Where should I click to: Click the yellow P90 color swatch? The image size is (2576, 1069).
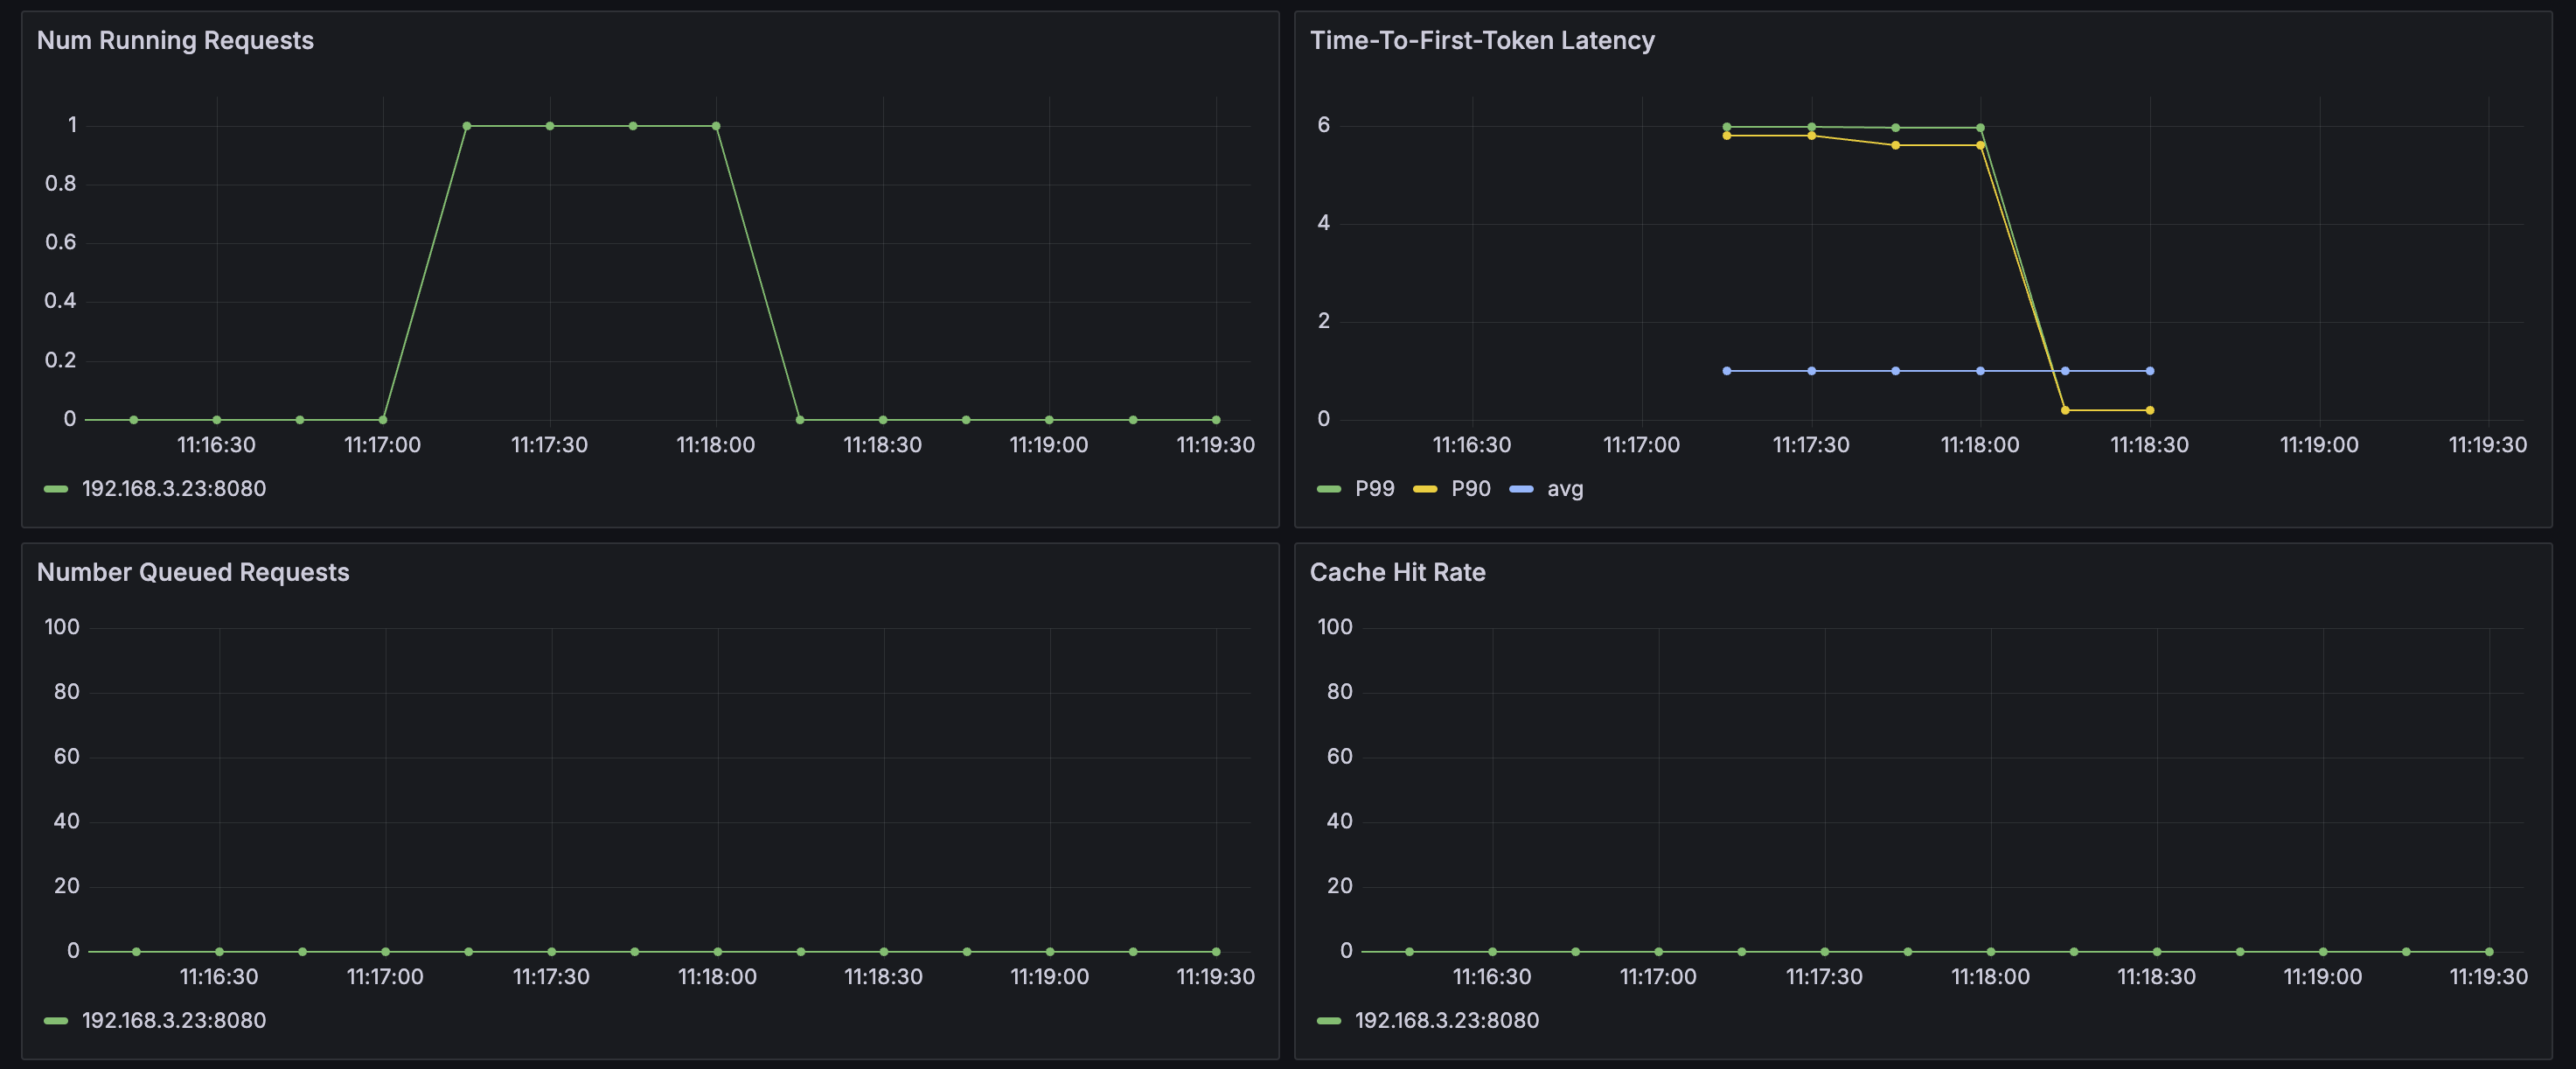click(x=1425, y=489)
